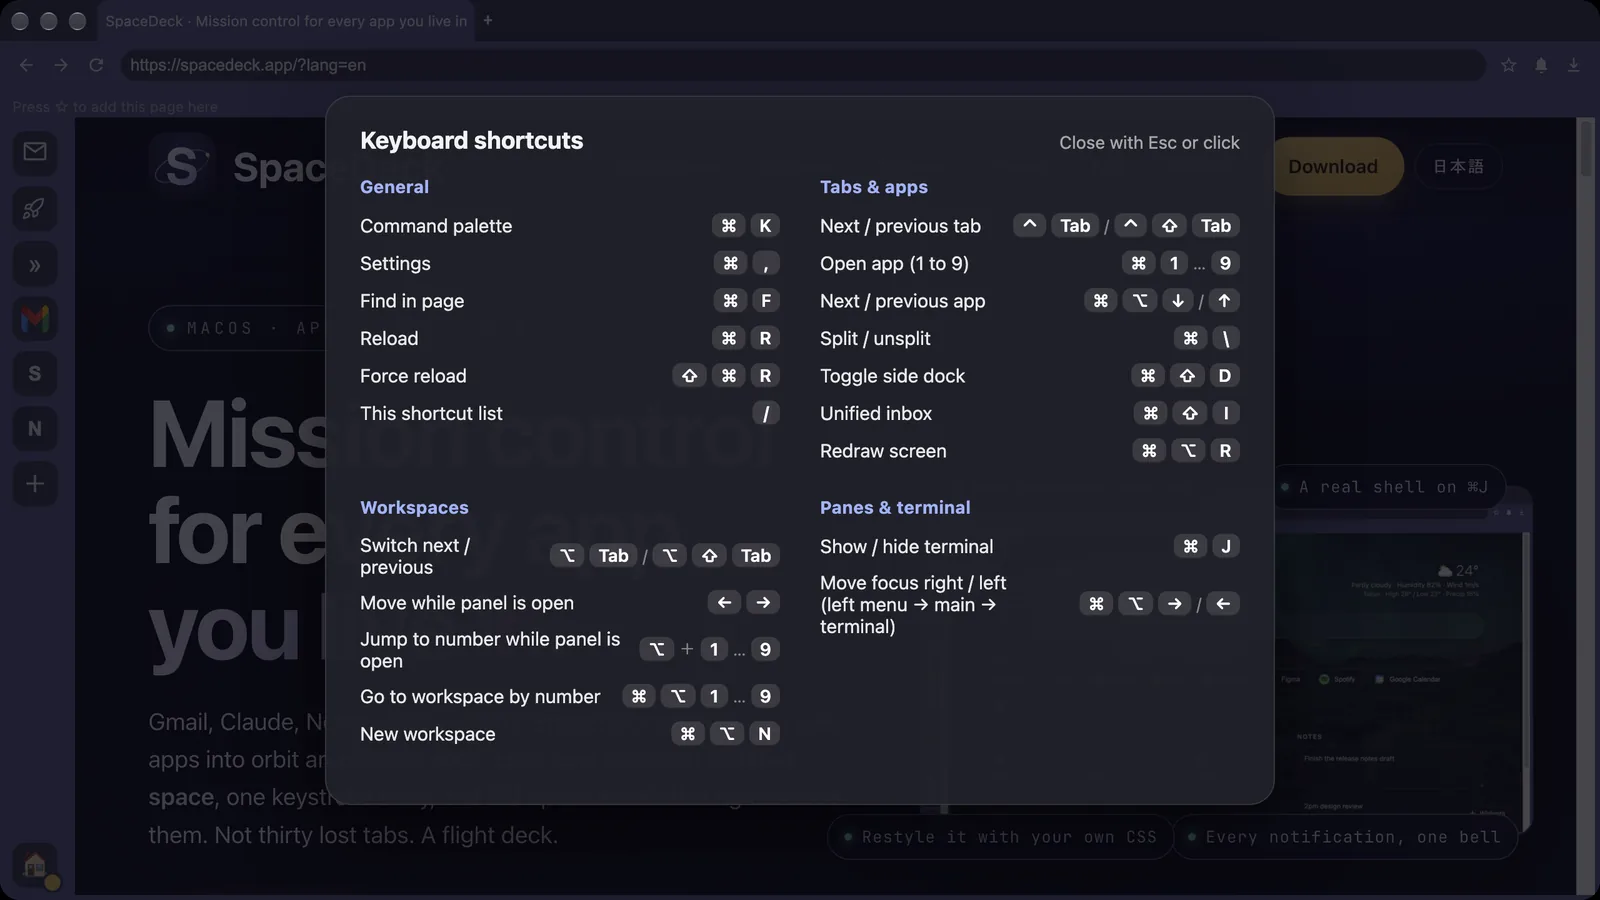The height and width of the screenshot is (900, 1600).
Task: Click the page vertical scrollbar
Action: [1585, 506]
